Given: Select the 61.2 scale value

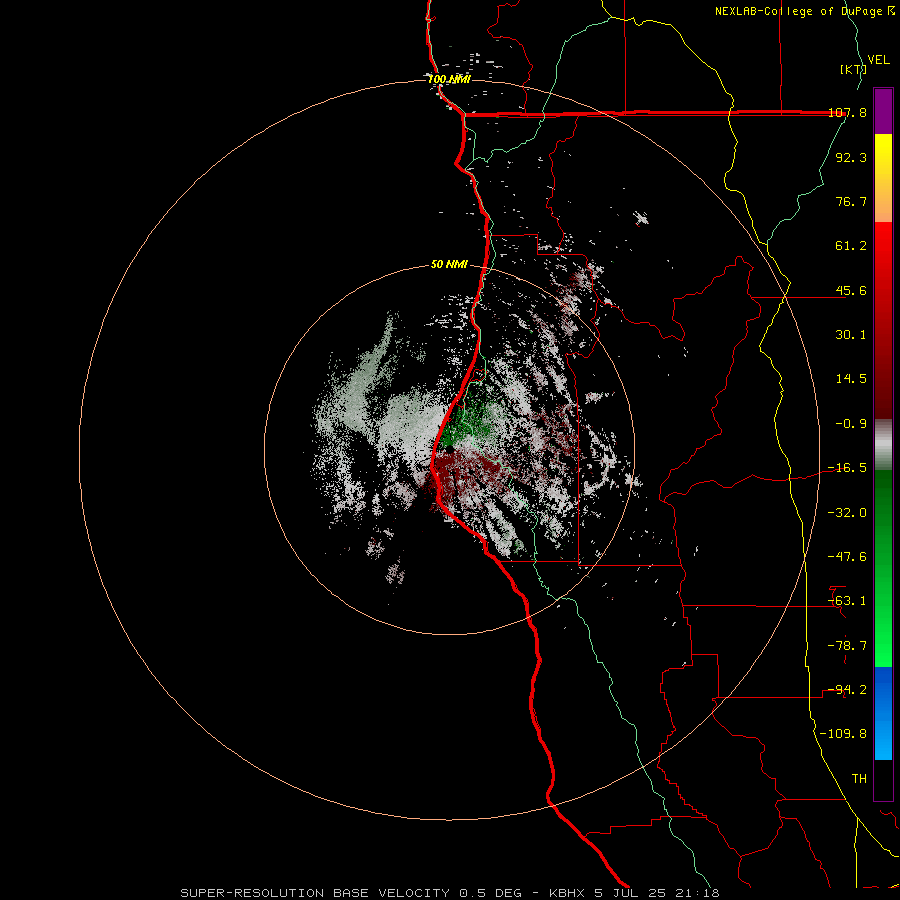Looking at the screenshot, I should pos(851,246).
